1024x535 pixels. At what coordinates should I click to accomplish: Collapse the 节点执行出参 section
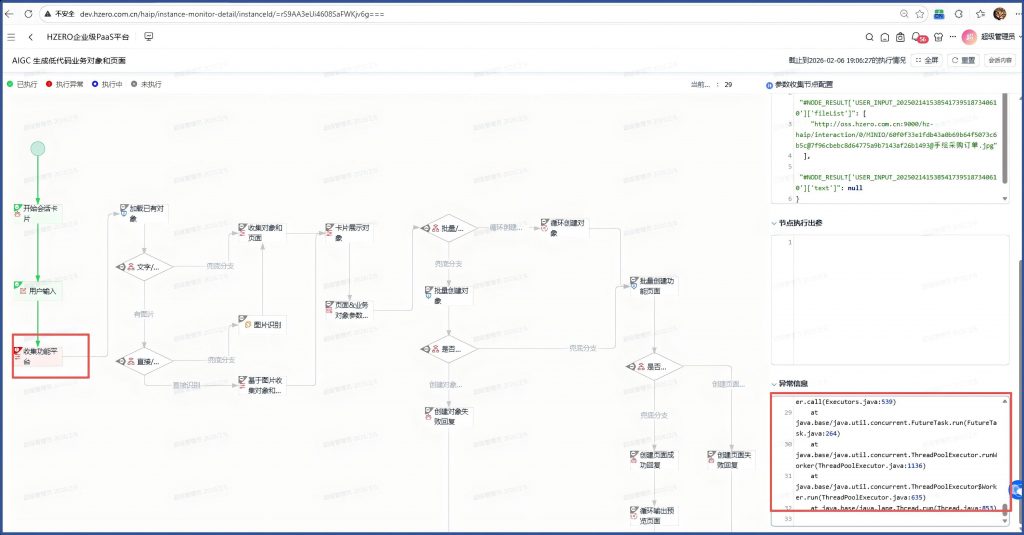click(x=770, y=223)
